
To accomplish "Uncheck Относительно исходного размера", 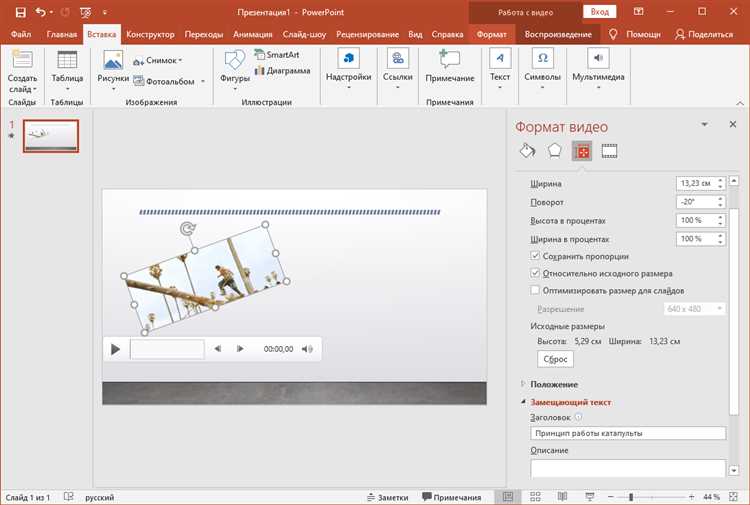I will (535, 273).
